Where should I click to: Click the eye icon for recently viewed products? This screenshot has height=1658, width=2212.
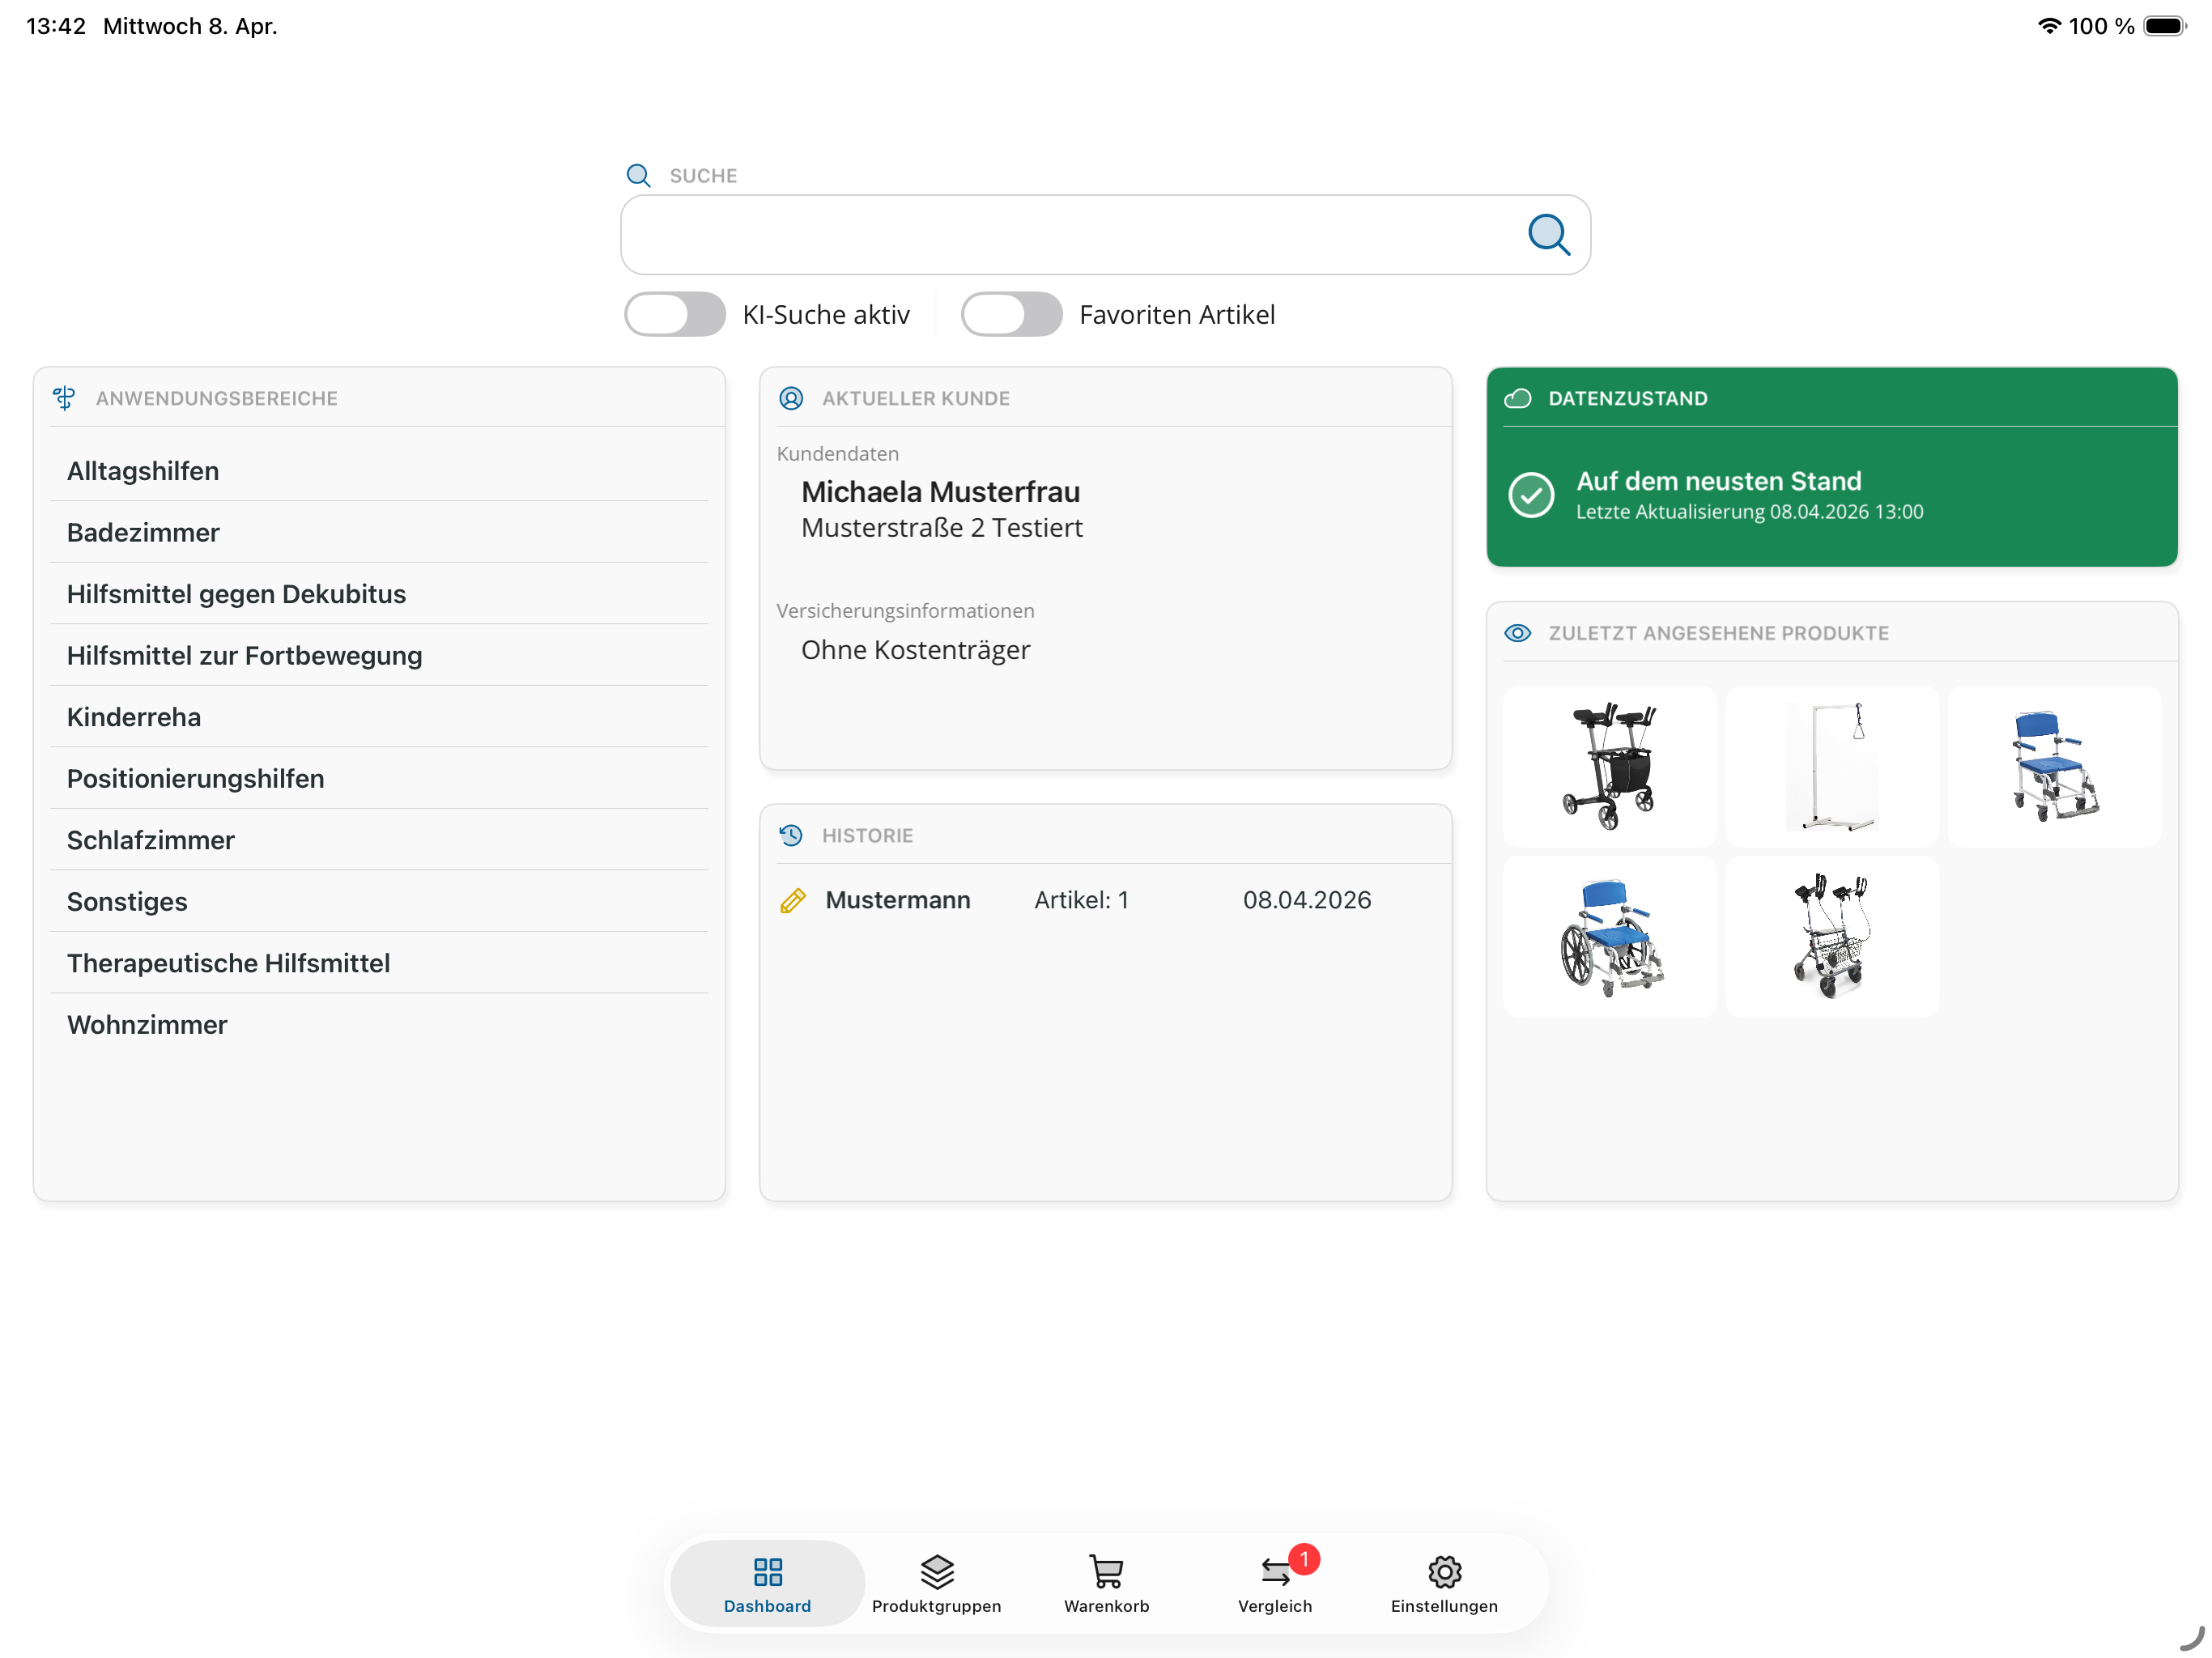coord(1517,633)
